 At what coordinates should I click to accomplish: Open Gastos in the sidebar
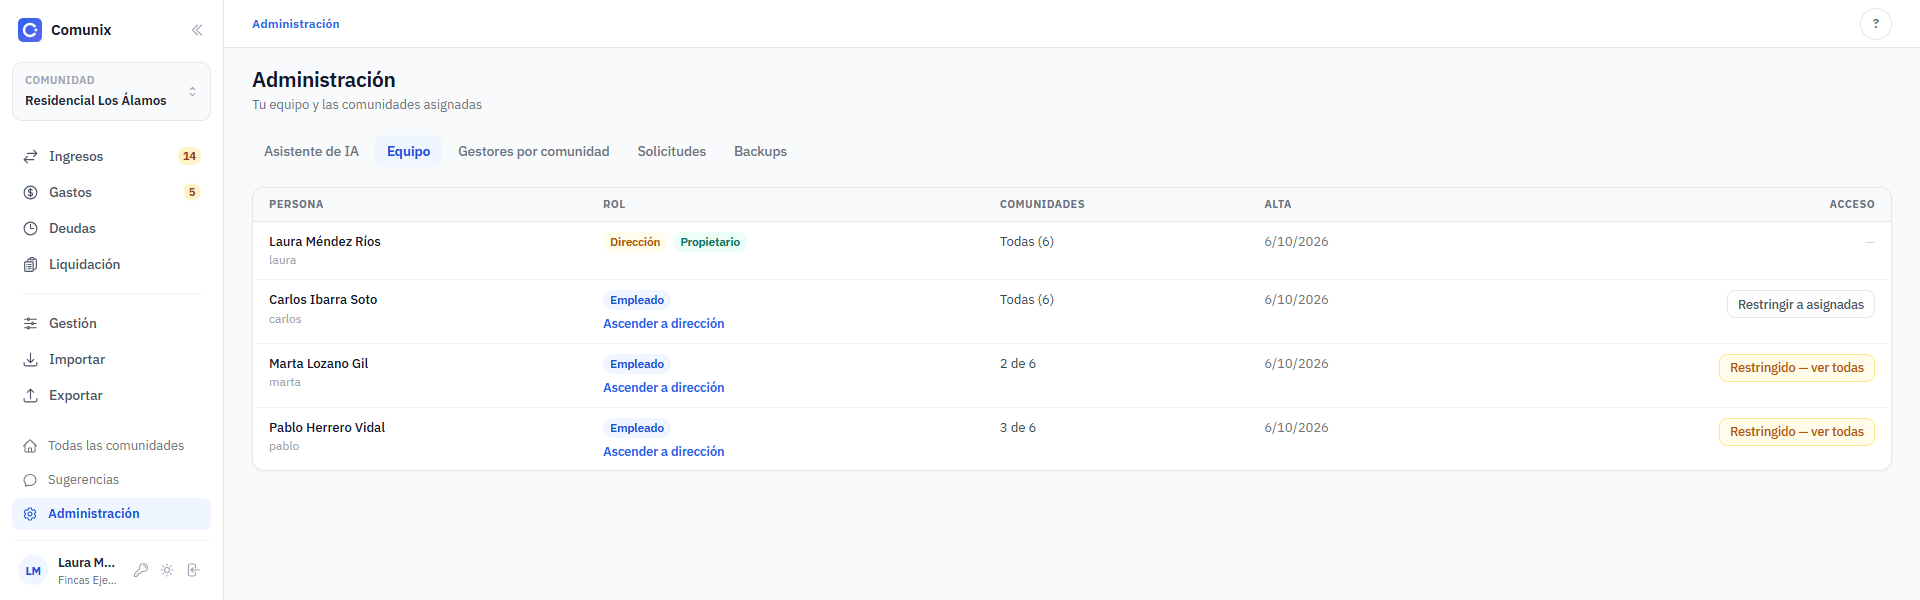point(111,192)
